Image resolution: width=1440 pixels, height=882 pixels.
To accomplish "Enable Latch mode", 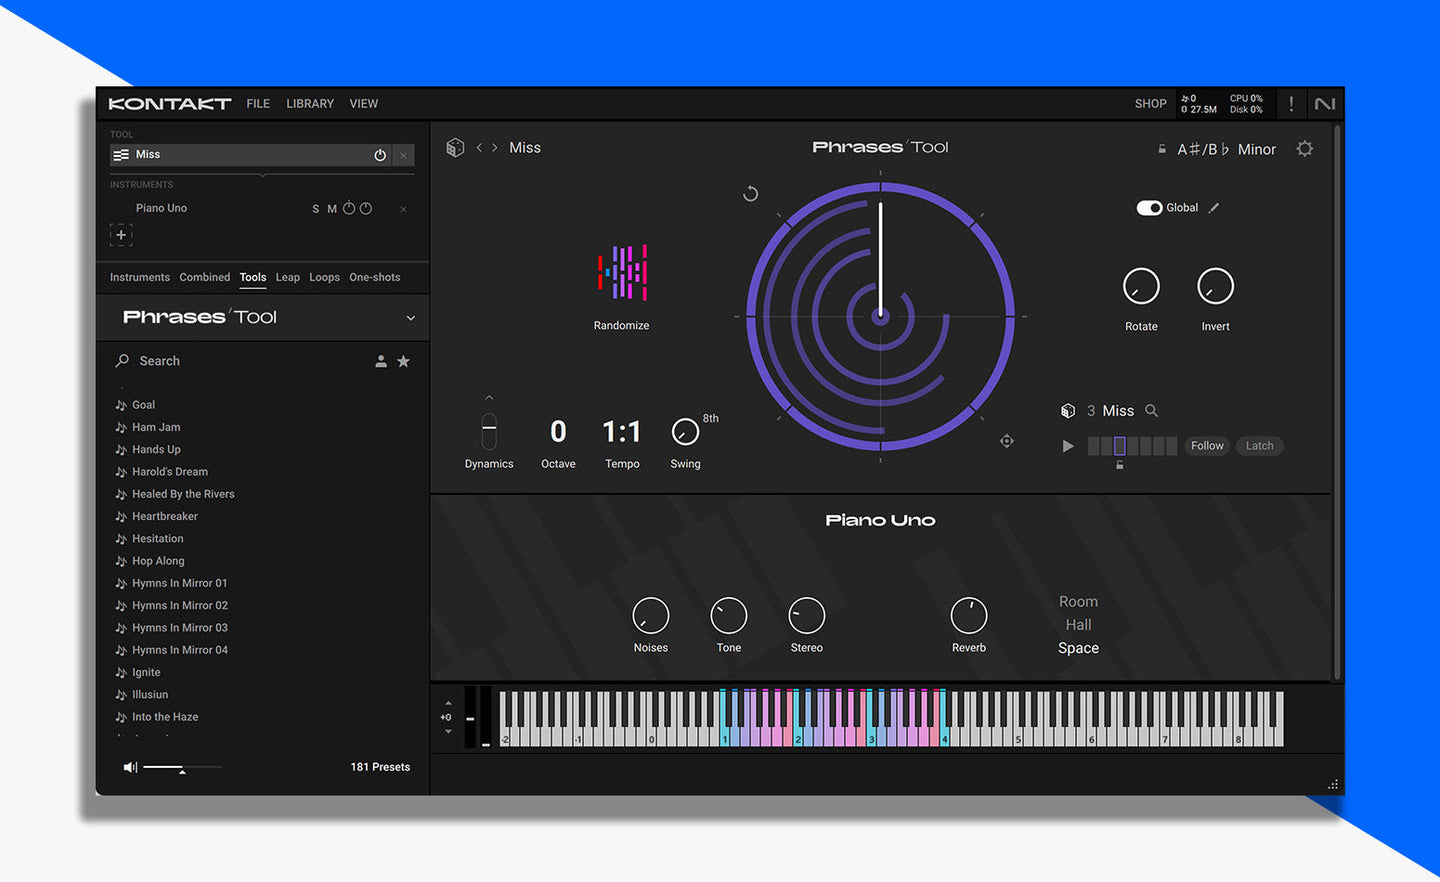I will coord(1260,446).
